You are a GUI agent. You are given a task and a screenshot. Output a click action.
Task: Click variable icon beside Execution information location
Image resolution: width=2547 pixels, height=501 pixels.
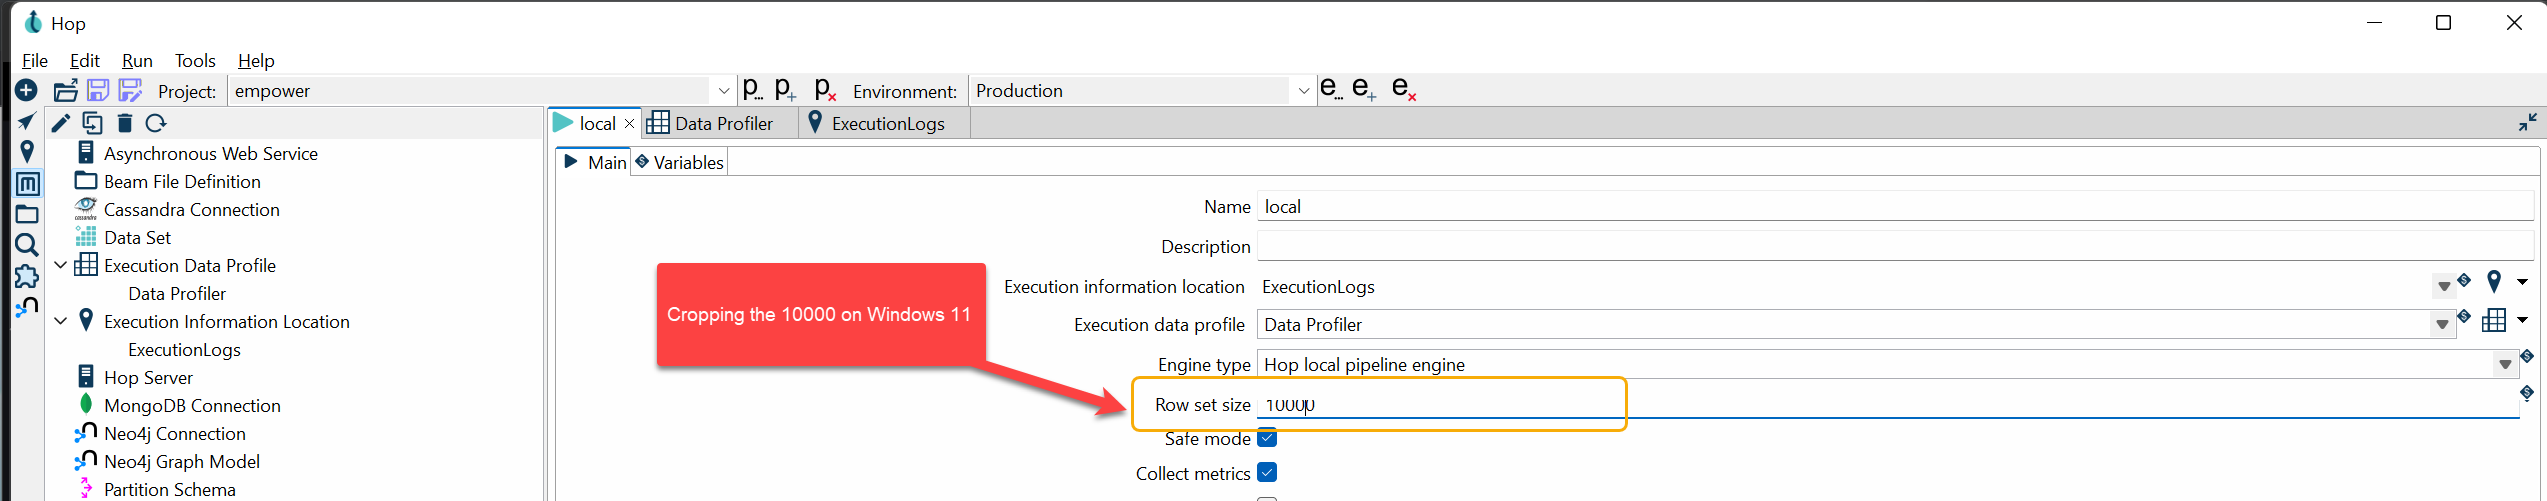tap(2464, 280)
